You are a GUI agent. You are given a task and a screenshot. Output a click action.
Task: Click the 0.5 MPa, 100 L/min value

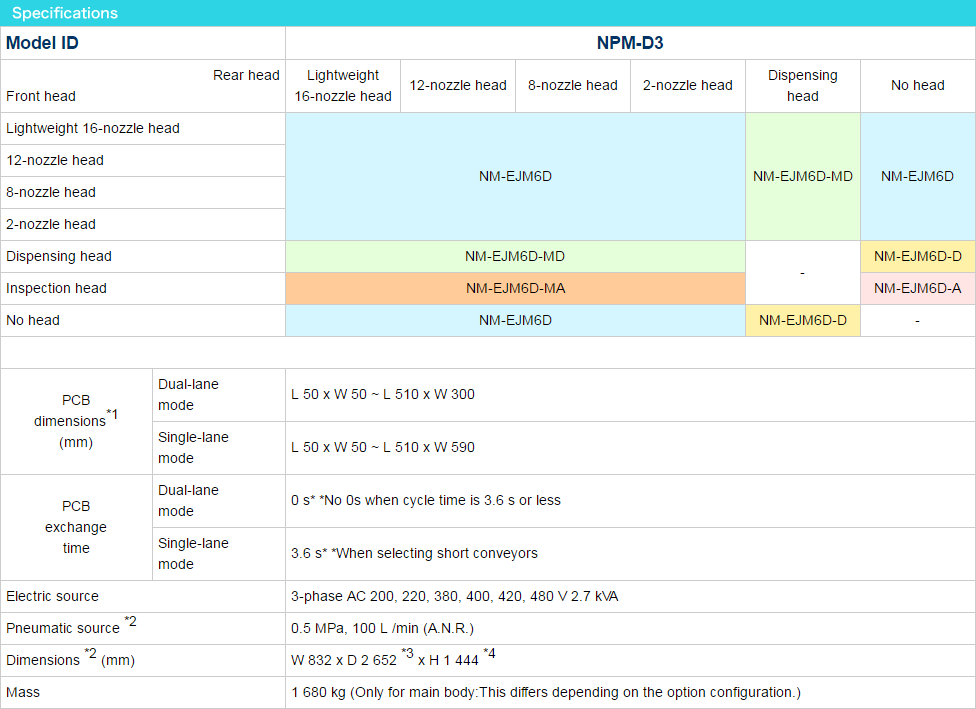382,629
